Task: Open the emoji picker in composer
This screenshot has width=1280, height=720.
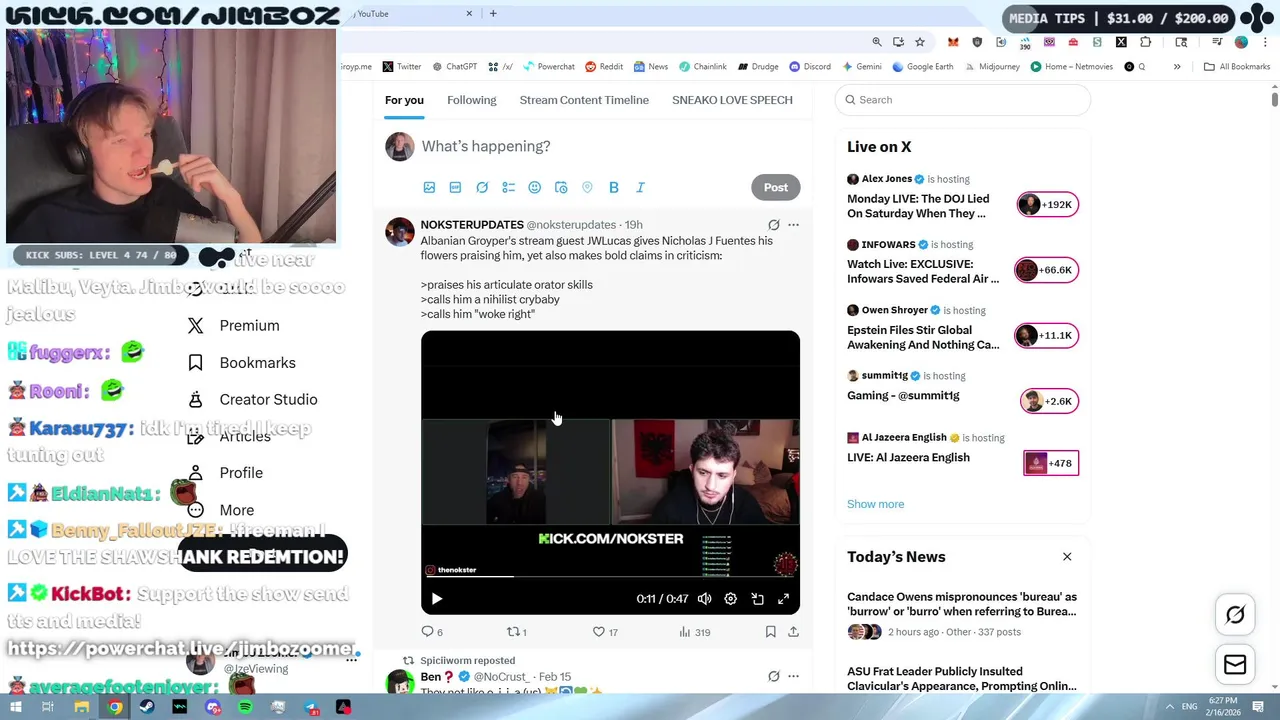Action: click(x=534, y=187)
